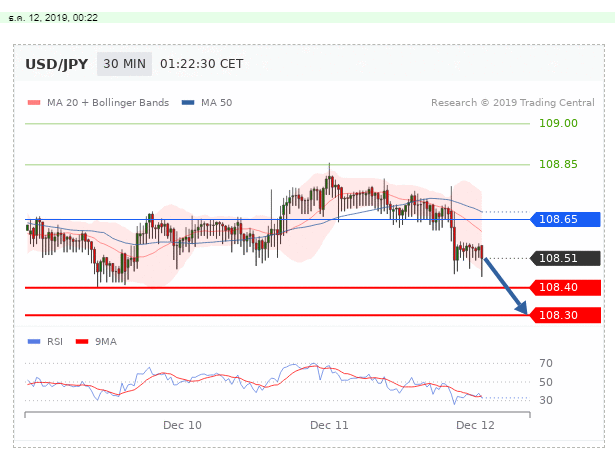Click the Dec 10 date axis label
The width and height of the screenshot is (615, 454).
[182, 425]
